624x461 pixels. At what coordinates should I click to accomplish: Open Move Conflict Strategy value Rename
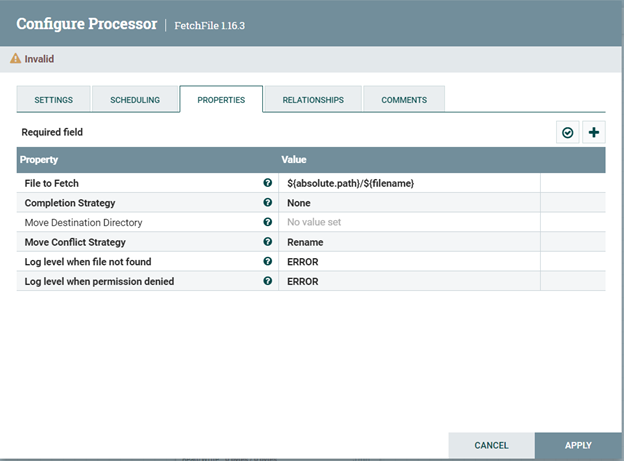[410, 242]
